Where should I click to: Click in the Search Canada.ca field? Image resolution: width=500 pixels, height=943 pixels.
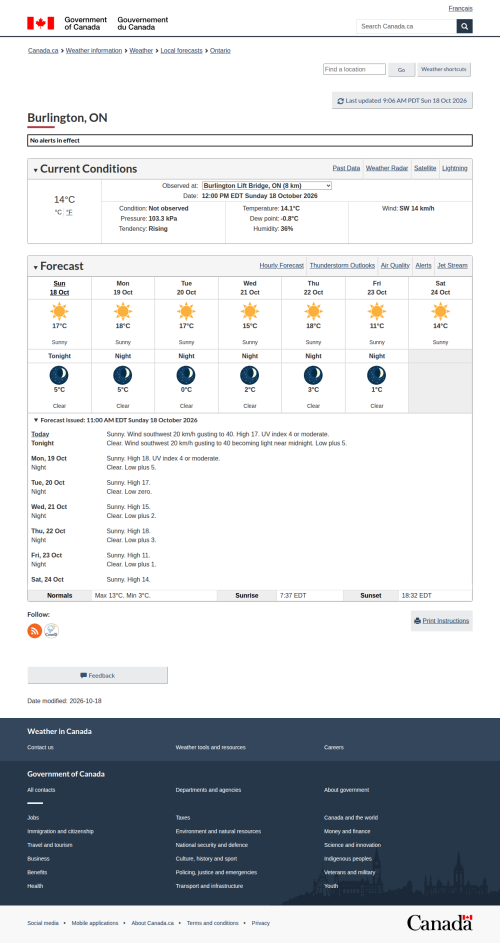click(x=406, y=26)
